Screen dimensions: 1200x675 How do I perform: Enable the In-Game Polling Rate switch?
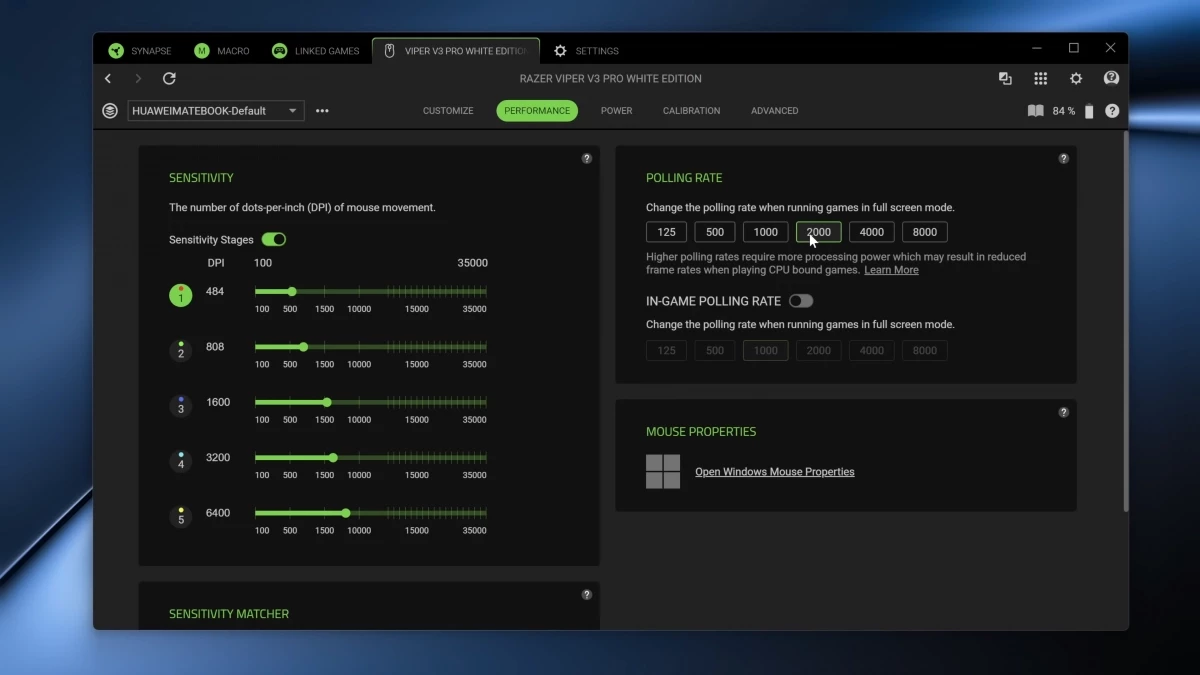pos(801,300)
